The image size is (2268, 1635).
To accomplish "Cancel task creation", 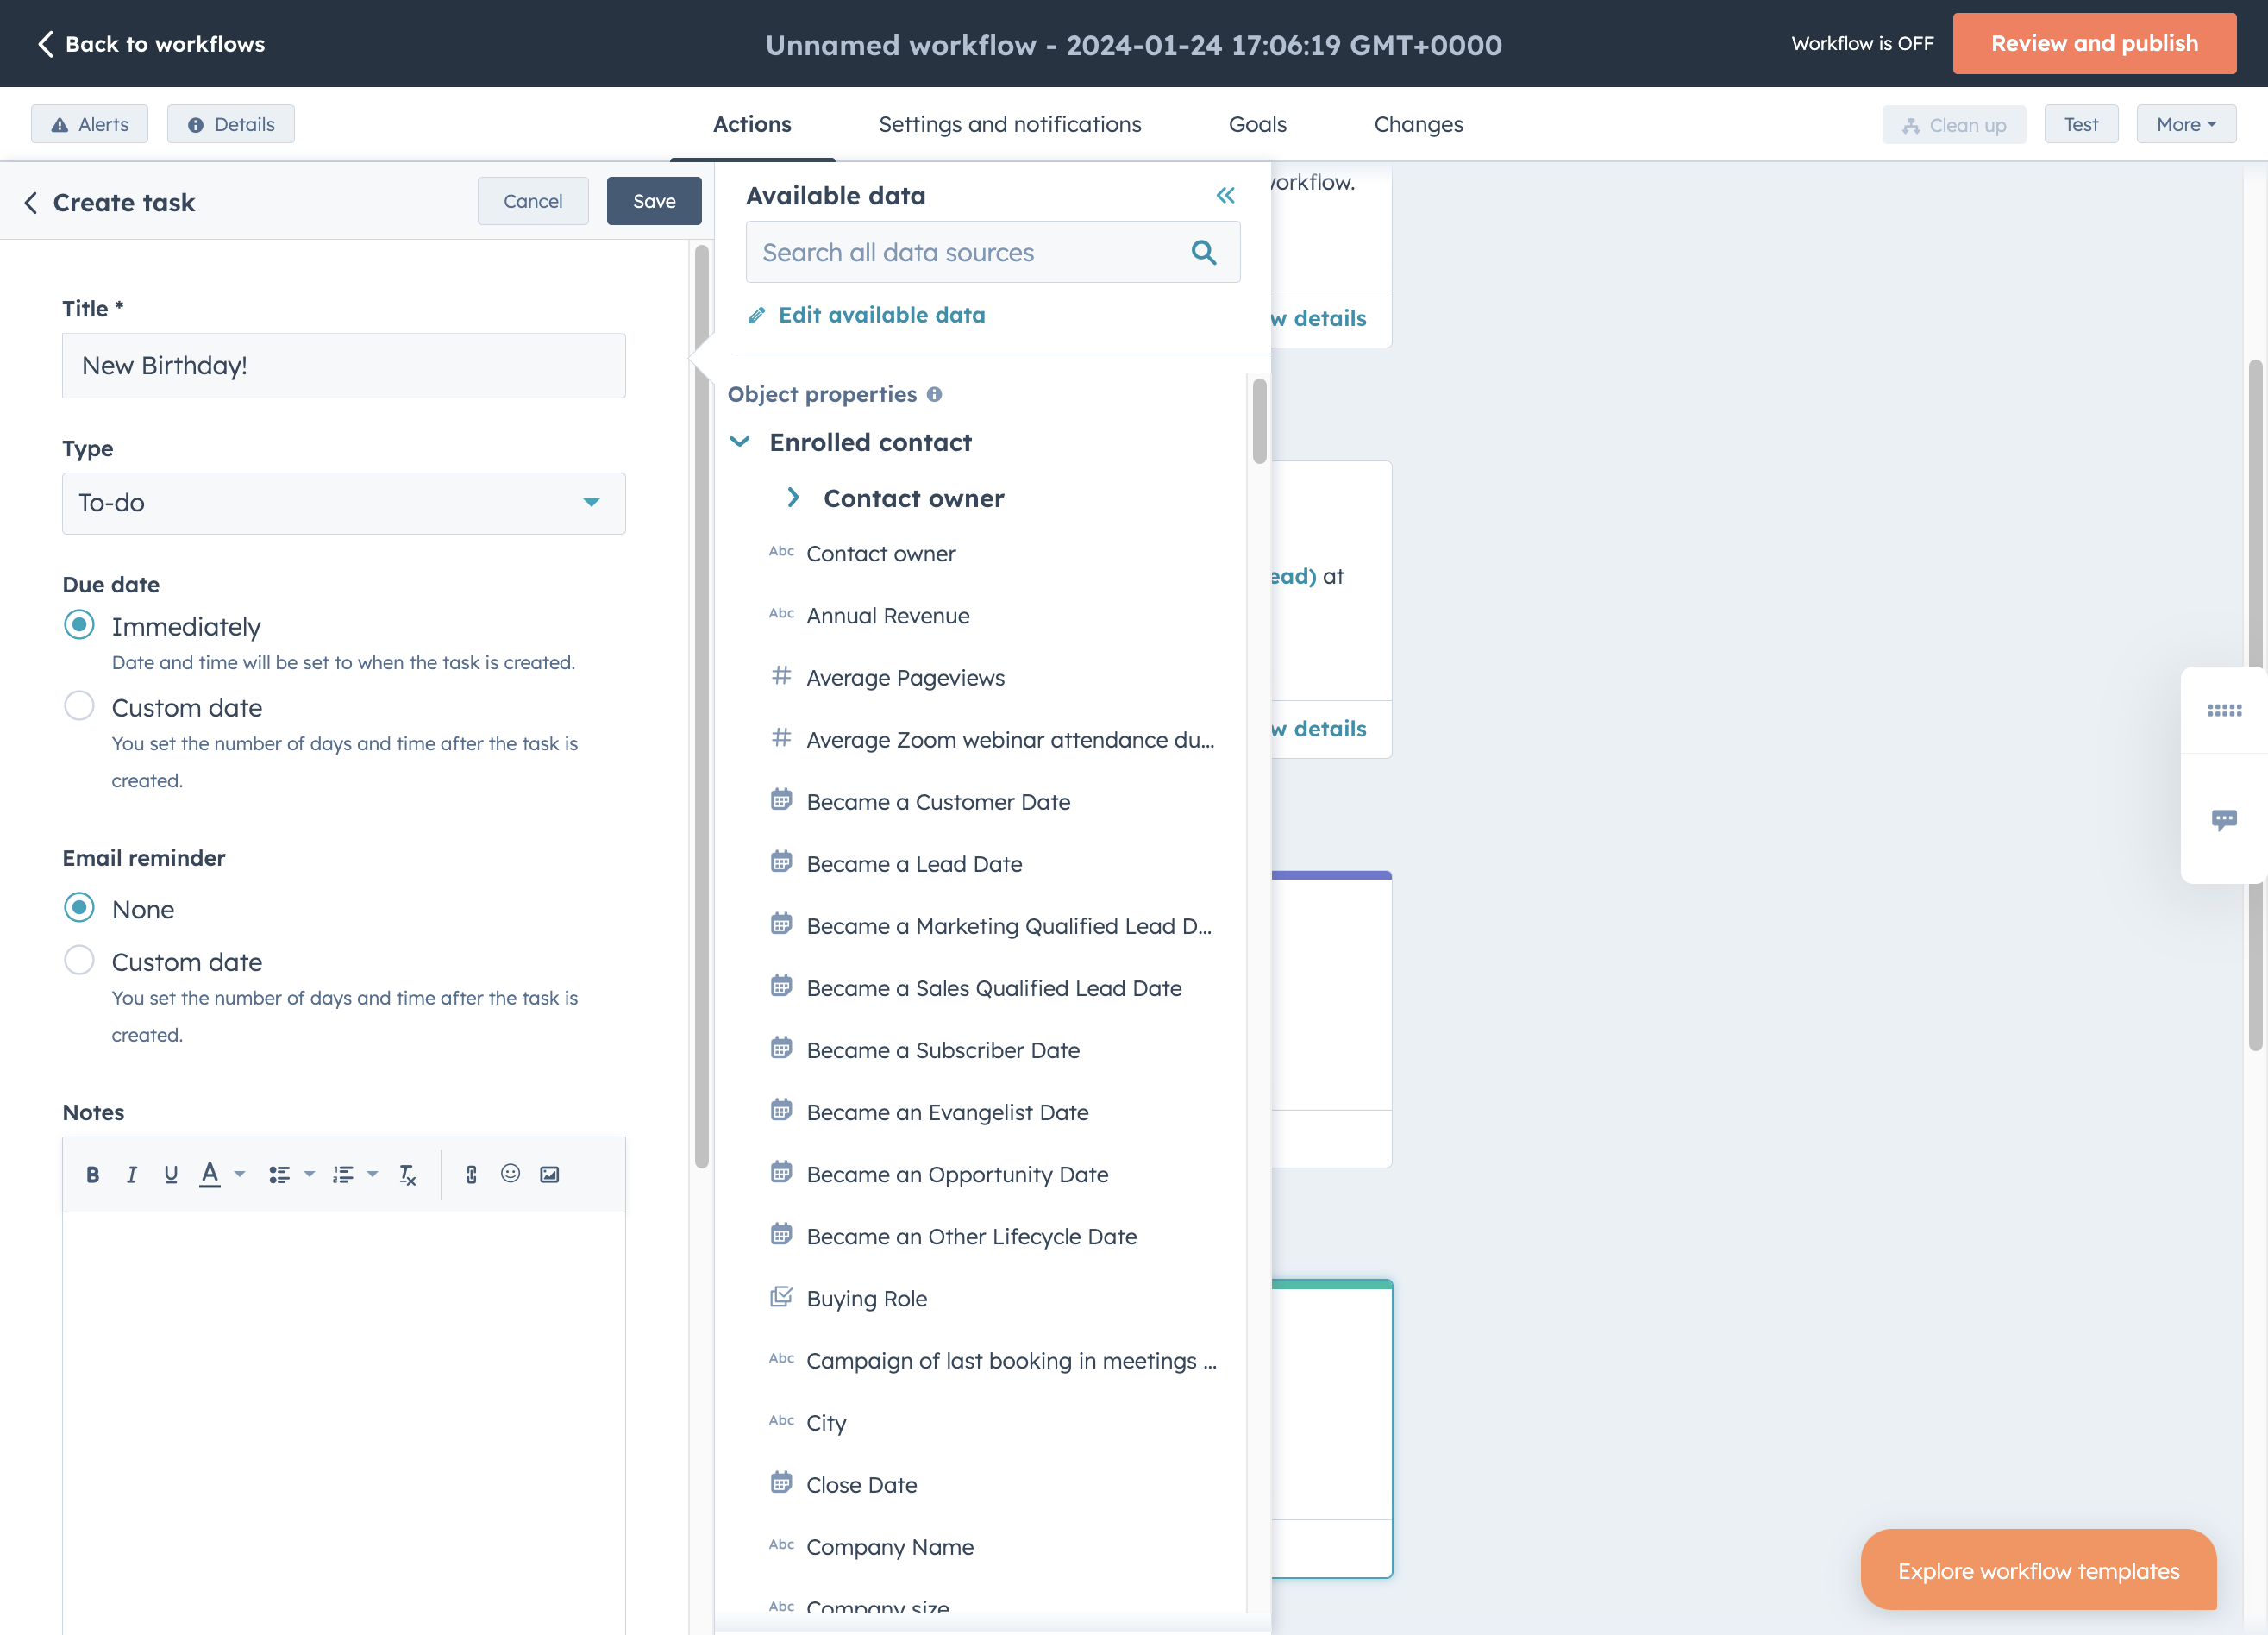I will click(x=533, y=201).
